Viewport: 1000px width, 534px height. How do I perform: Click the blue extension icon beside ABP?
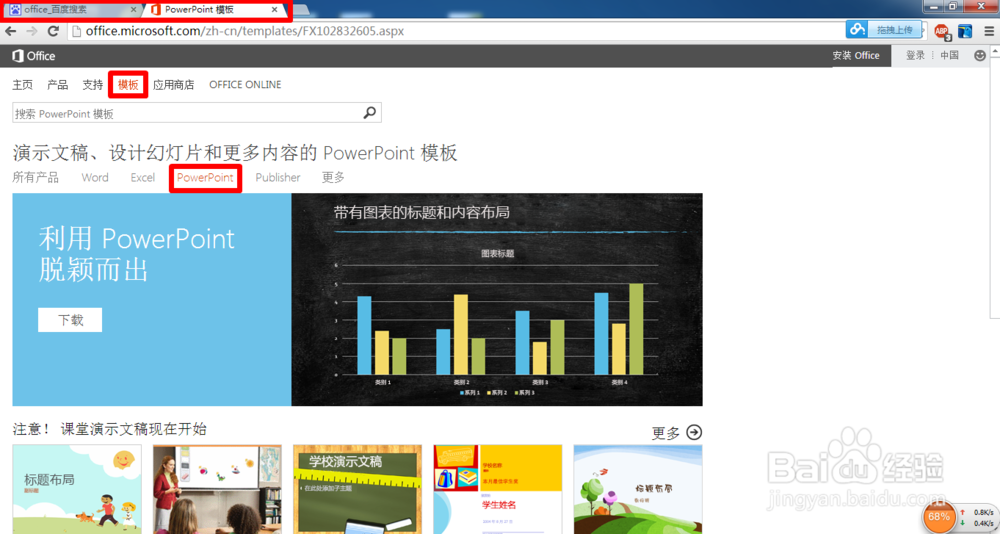pos(965,31)
